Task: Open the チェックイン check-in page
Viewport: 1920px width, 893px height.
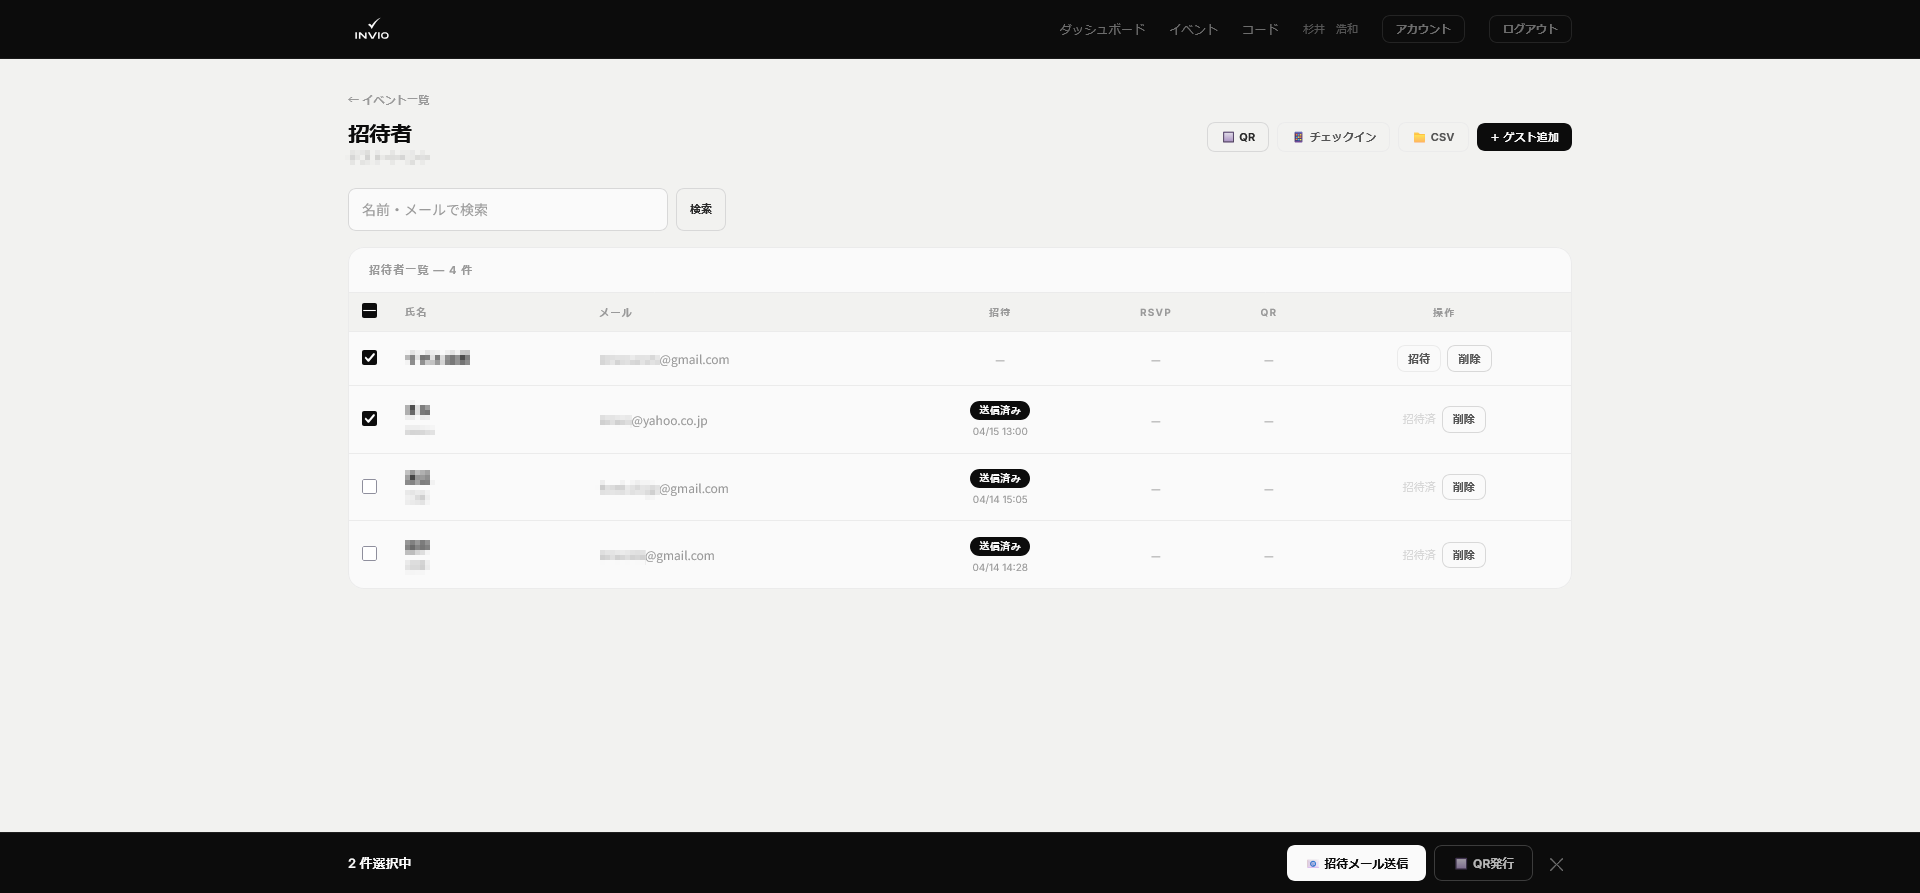Action: (1333, 137)
